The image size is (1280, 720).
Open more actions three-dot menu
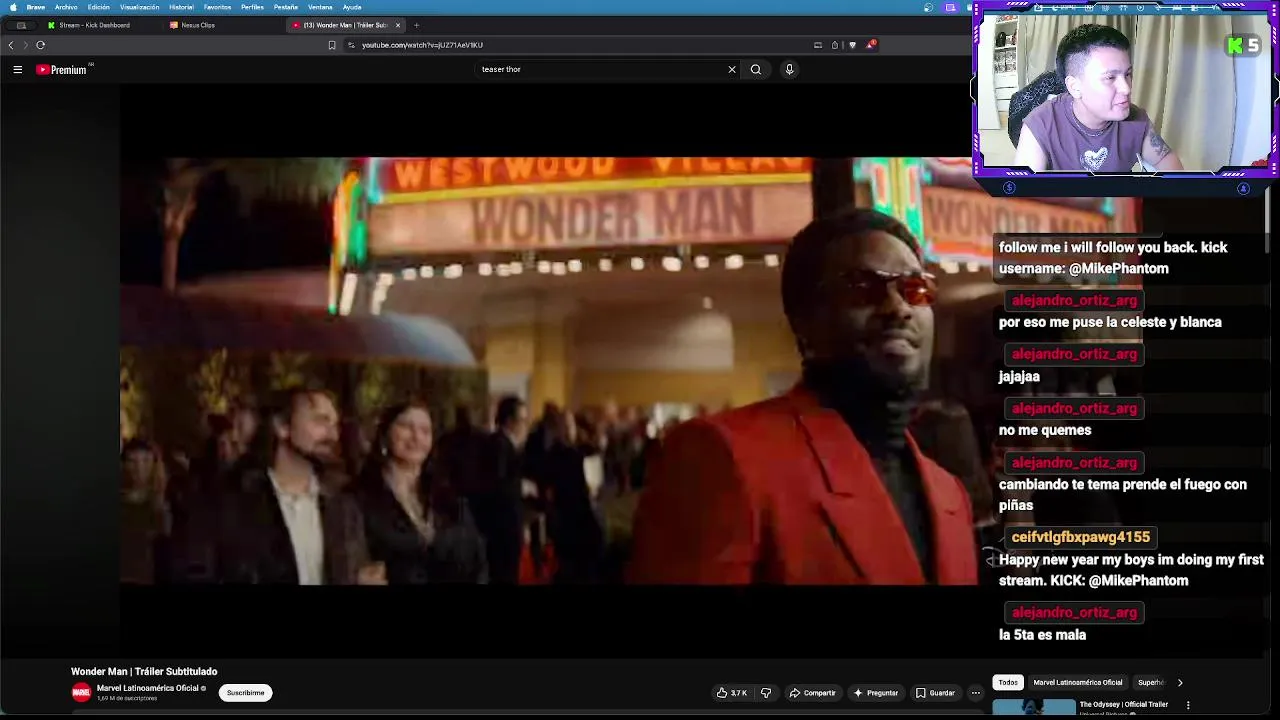click(976, 693)
